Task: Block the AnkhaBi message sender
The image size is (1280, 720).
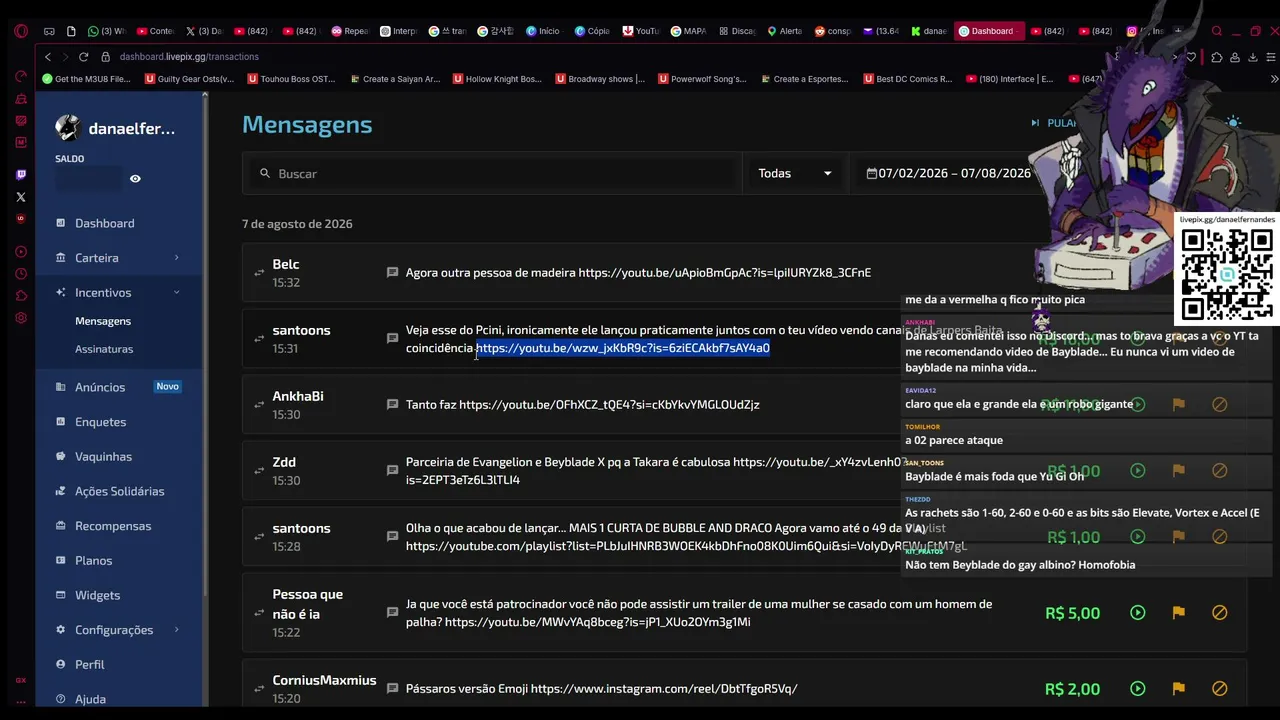Action: [x=1219, y=404]
